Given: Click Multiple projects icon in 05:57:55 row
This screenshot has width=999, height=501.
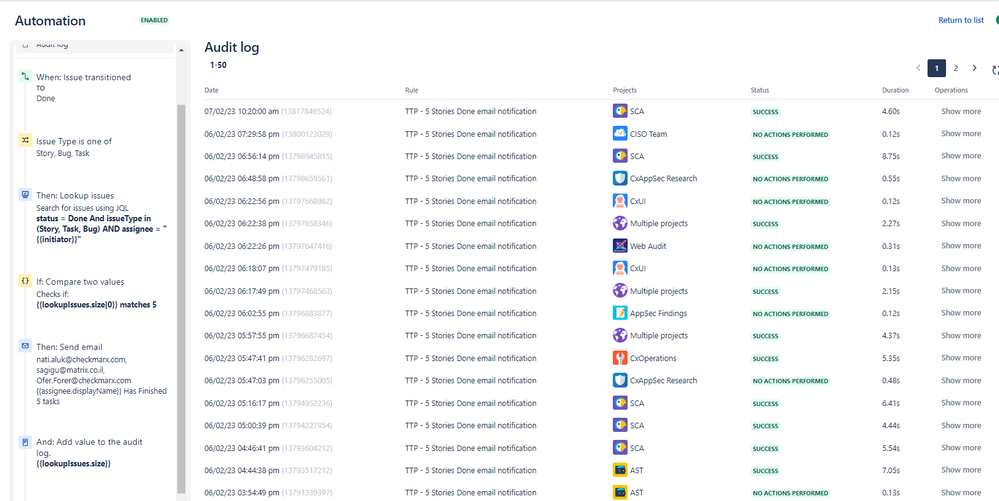Looking at the screenshot, I should click(620, 335).
